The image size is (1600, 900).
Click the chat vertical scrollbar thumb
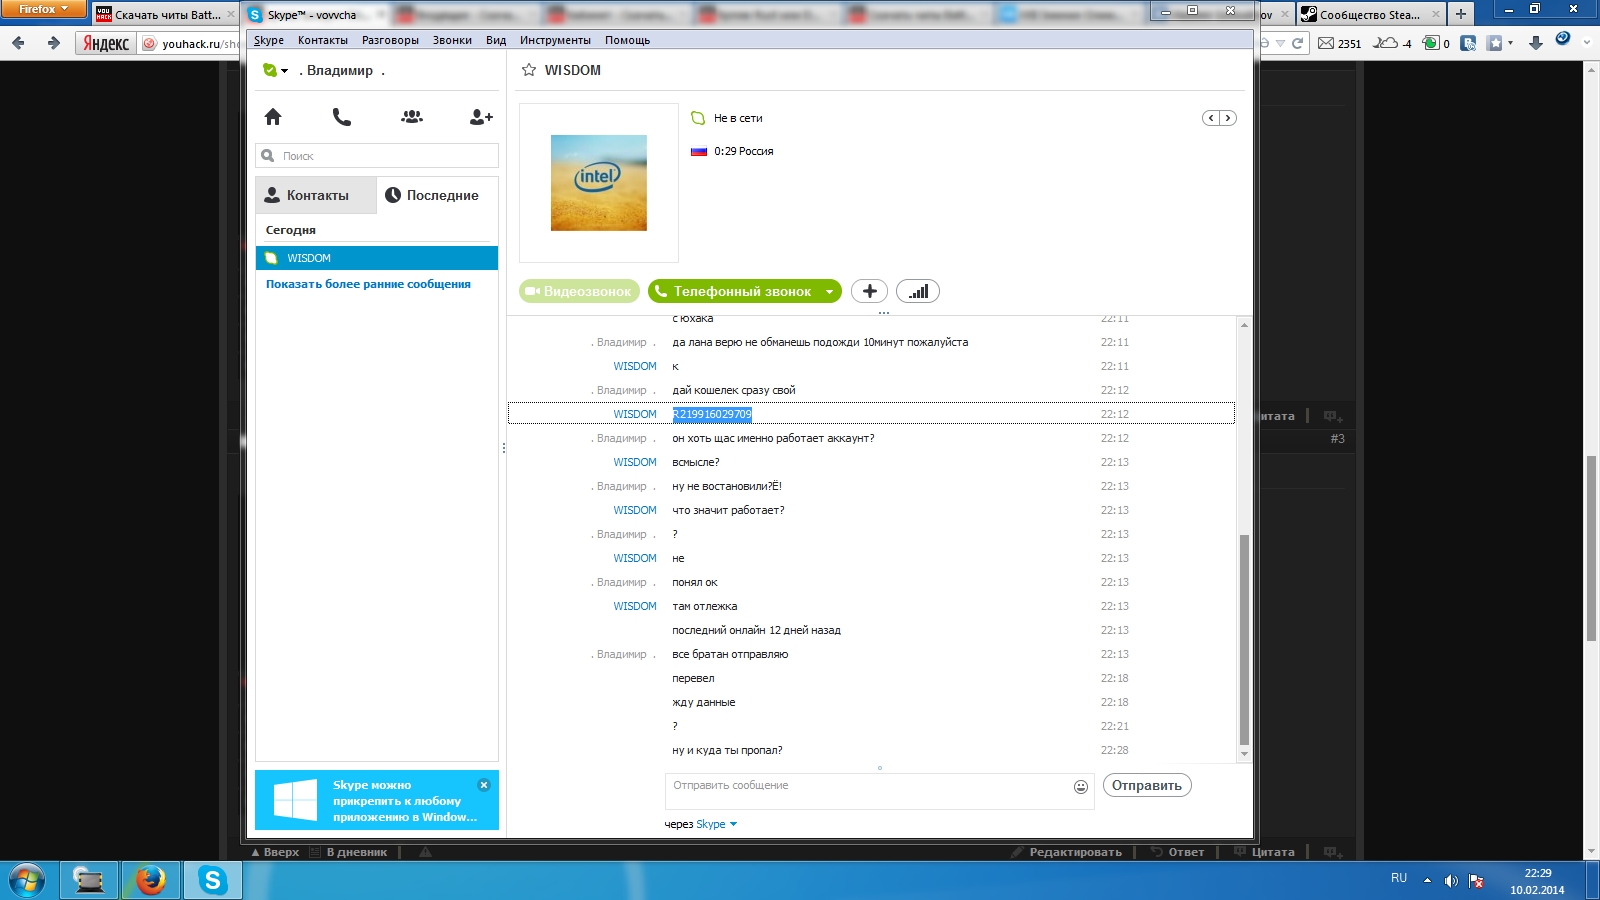[x=1244, y=640]
